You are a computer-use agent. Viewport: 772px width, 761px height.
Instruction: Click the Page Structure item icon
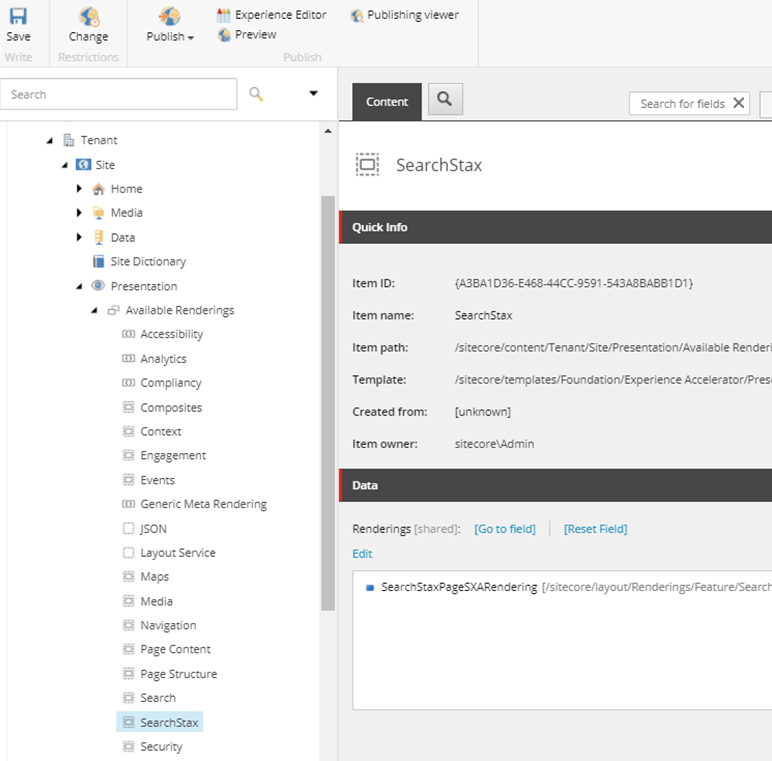pyautogui.click(x=129, y=674)
